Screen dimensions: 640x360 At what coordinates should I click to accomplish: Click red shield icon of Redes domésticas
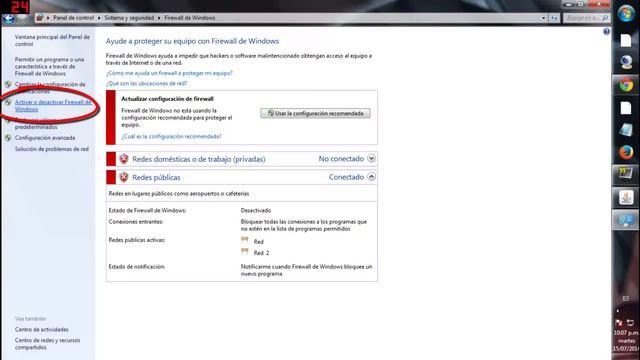[124, 159]
